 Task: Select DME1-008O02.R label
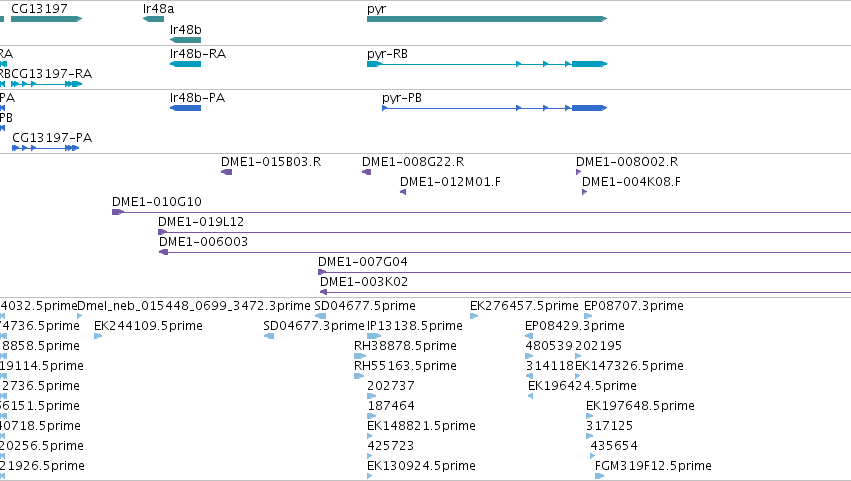click(627, 162)
